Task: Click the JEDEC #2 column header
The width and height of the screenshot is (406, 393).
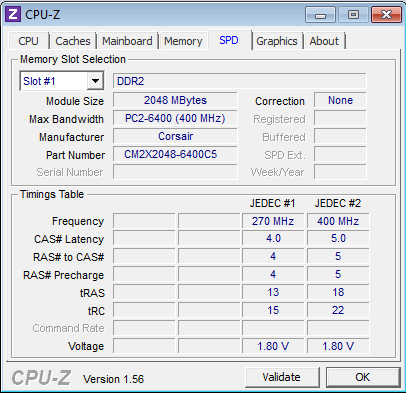Action: coord(338,203)
